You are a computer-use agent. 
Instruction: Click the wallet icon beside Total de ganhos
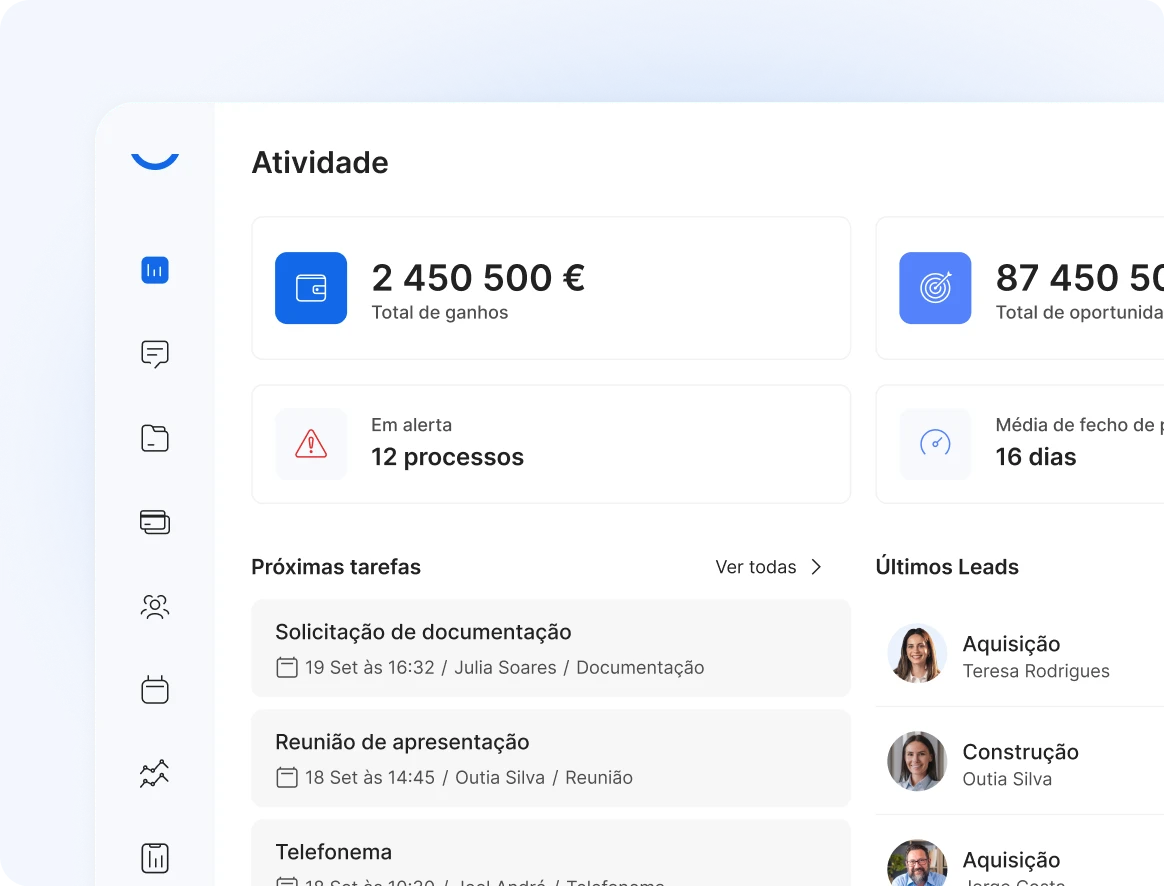click(311, 289)
